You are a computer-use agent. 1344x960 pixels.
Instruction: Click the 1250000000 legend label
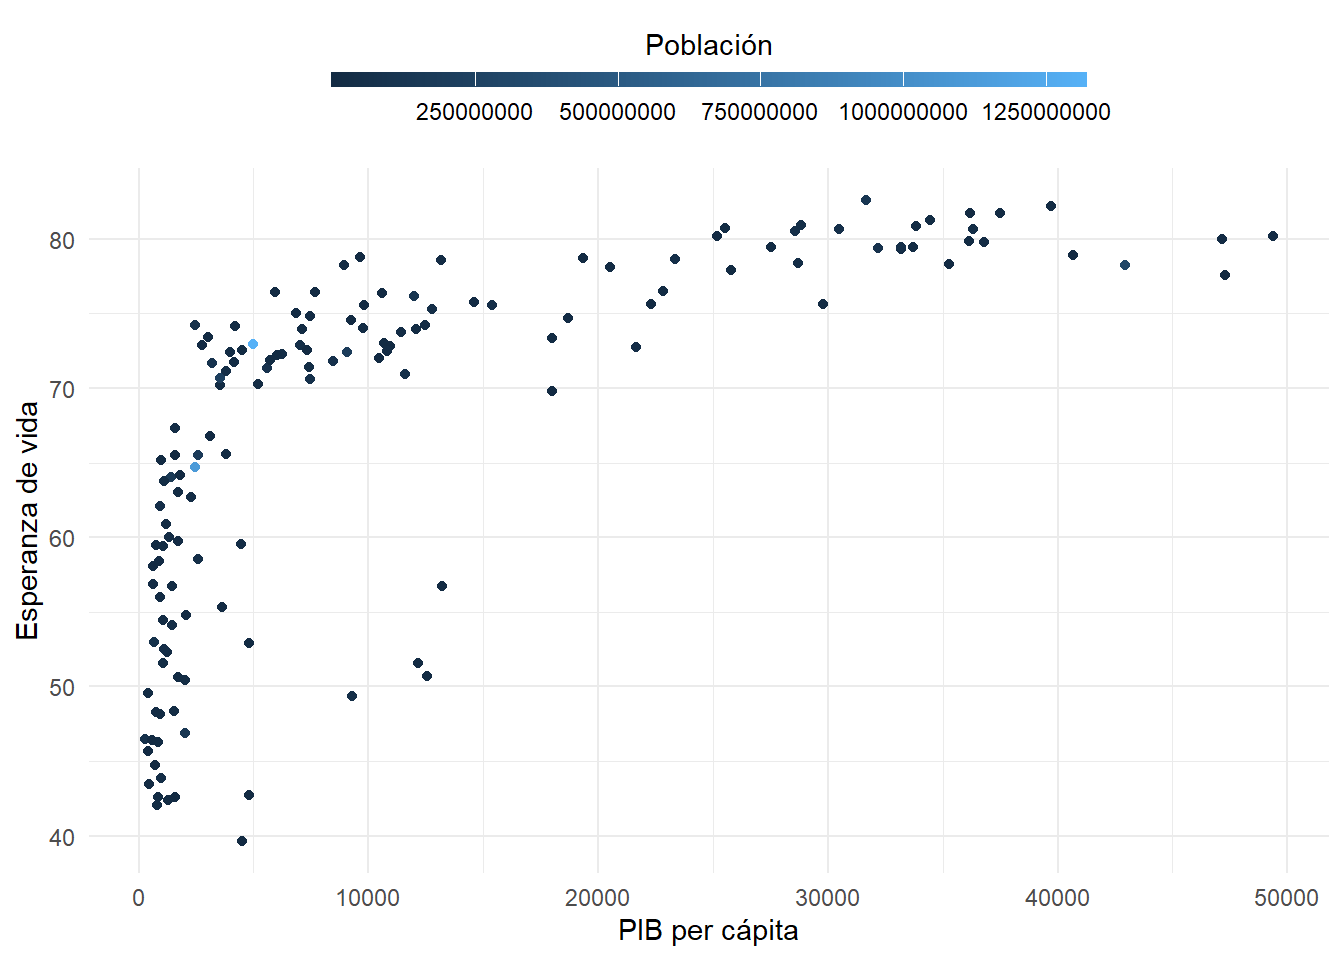[1046, 112]
